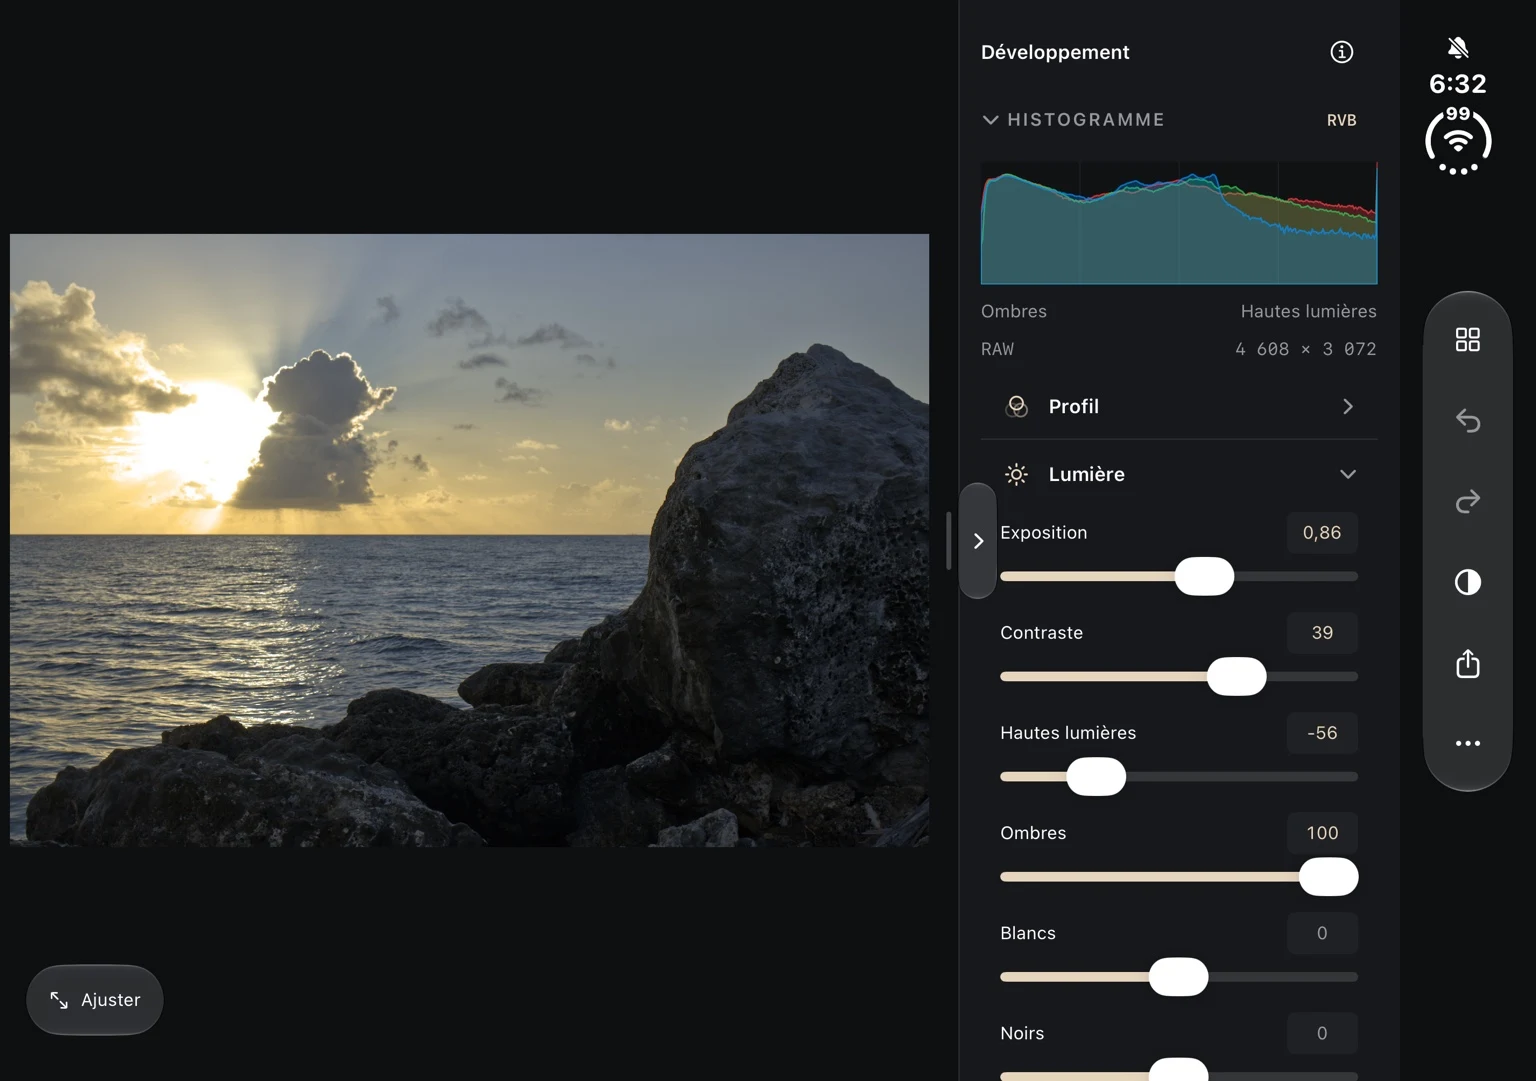Click the 6:32 clock
This screenshot has height=1081, width=1536.
pyautogui.click(x=1458, y=84)
